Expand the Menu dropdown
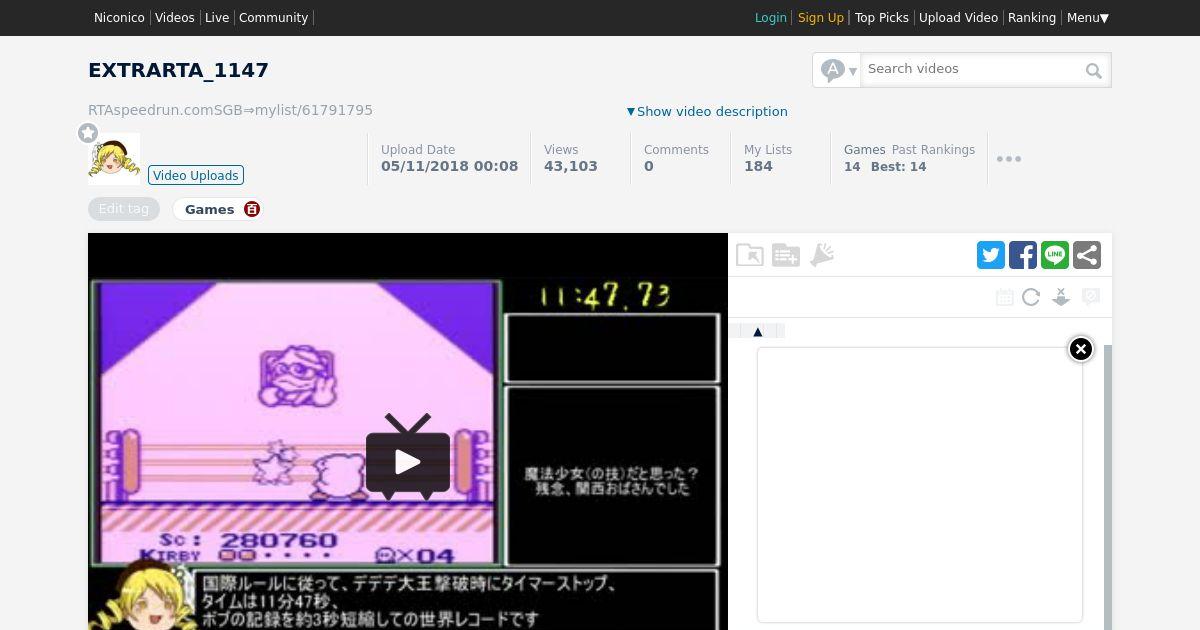The width and height of the screenshot is (1200, 630). (1088, 18)
